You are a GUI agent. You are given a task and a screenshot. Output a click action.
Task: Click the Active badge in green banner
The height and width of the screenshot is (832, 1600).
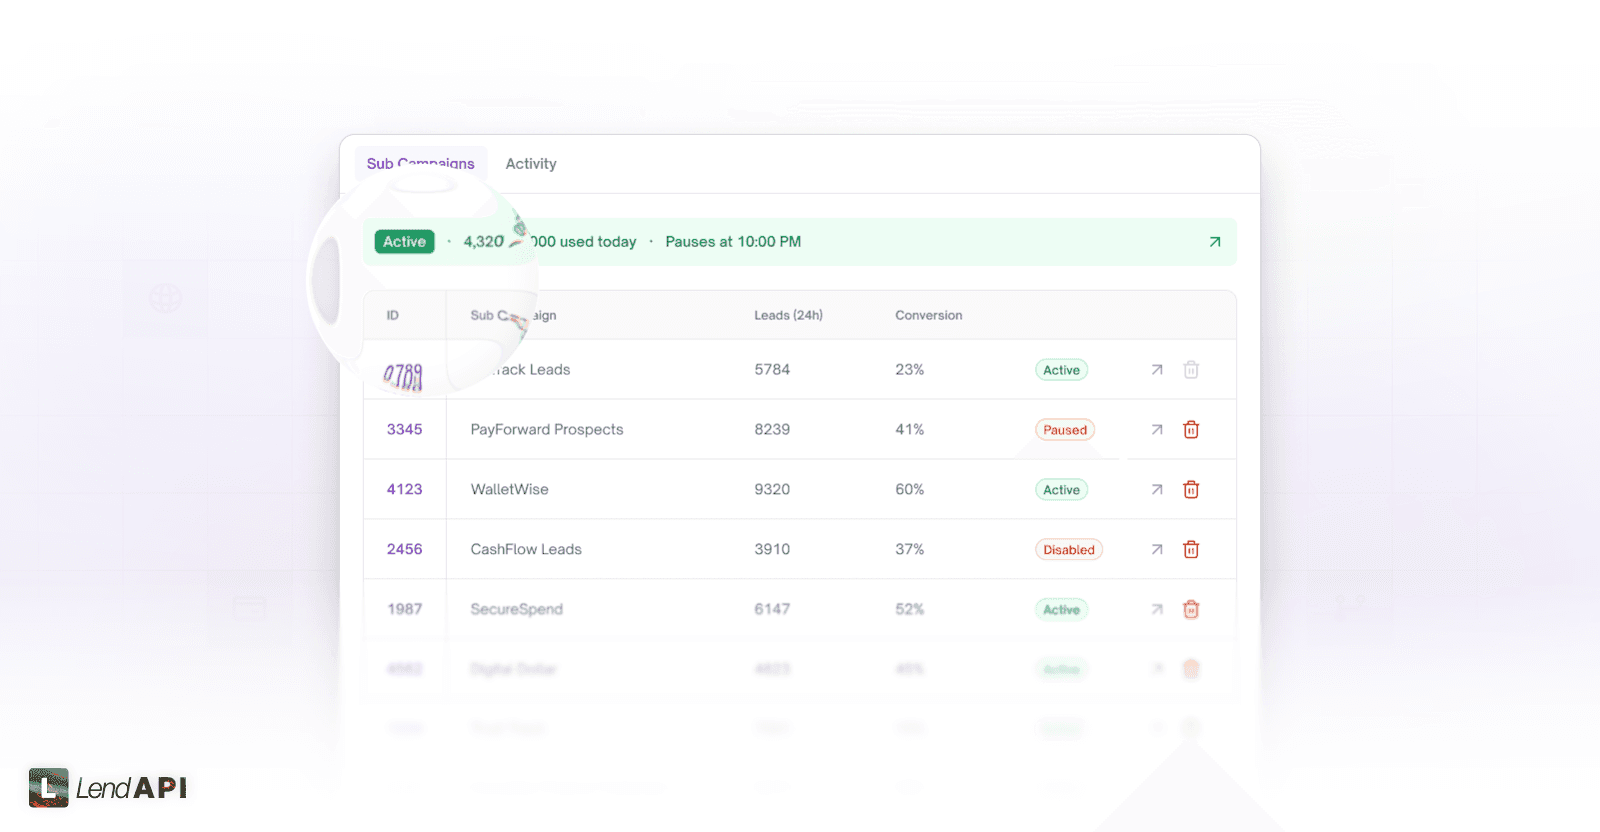click(x=404, y=242)
